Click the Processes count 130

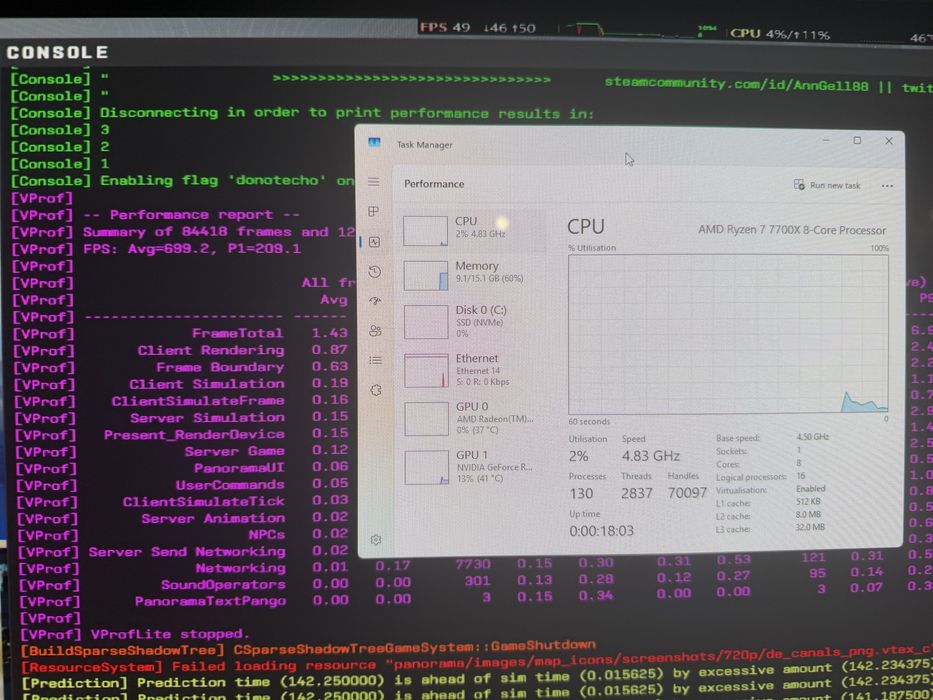click(581, 493)
